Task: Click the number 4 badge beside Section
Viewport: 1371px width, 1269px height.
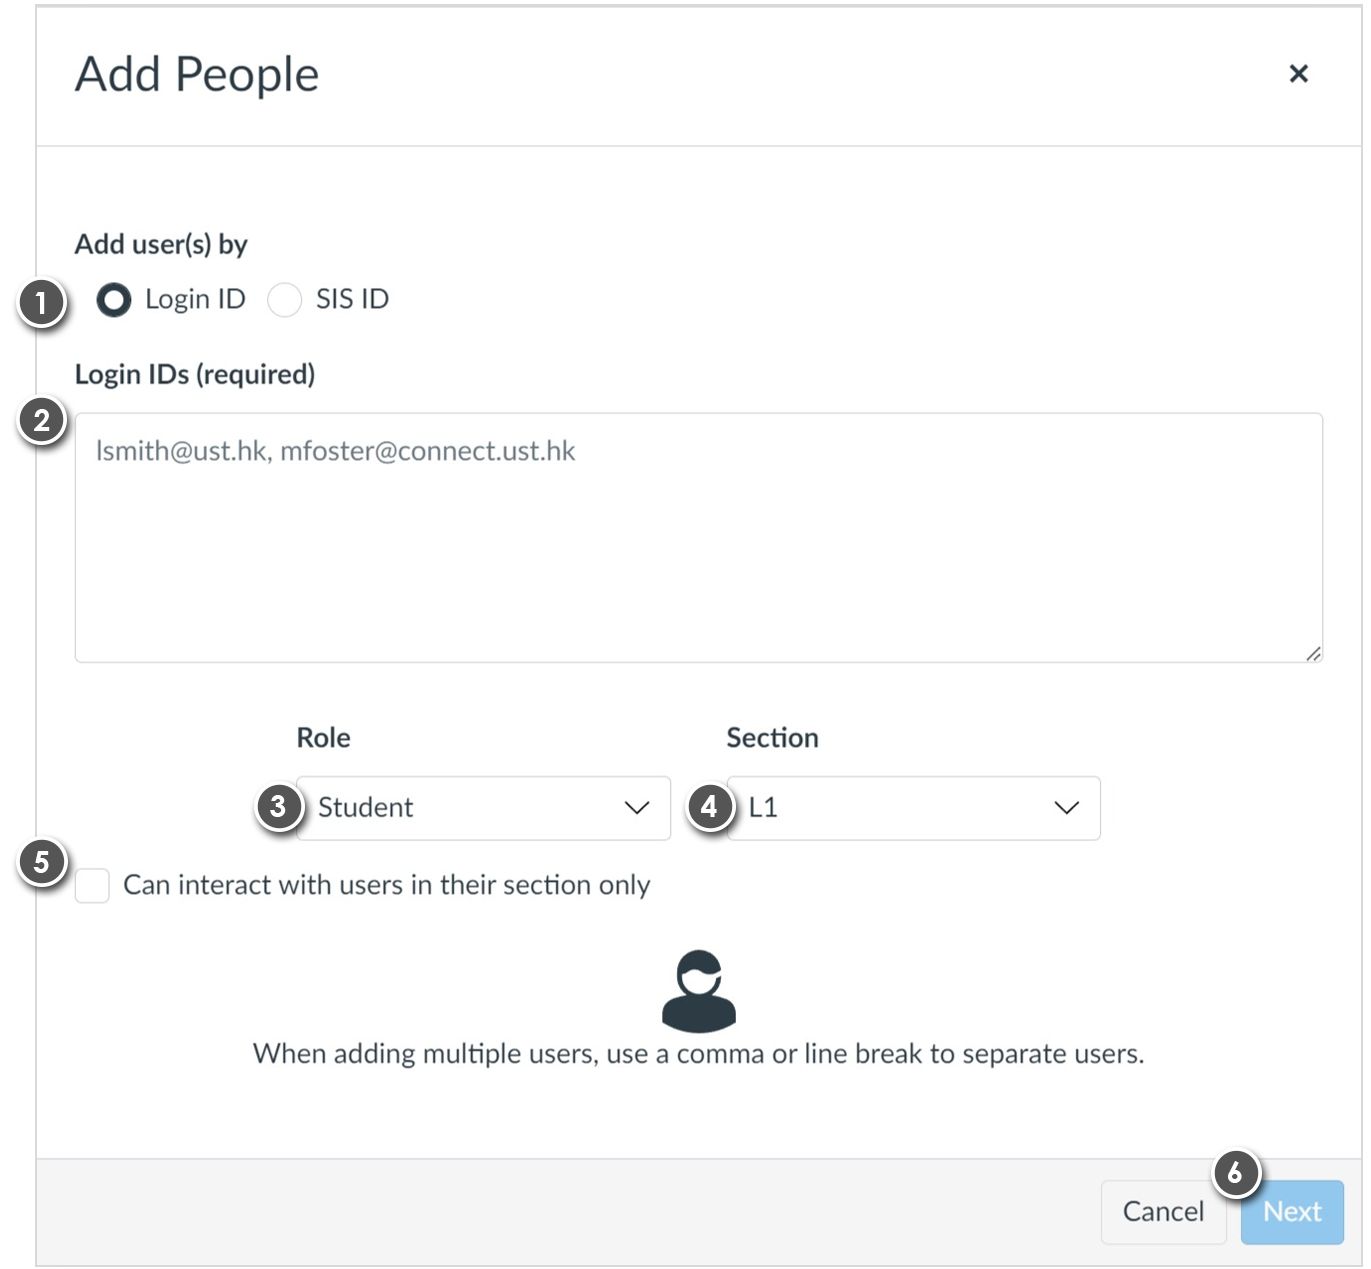Action: tap(710, 806)
